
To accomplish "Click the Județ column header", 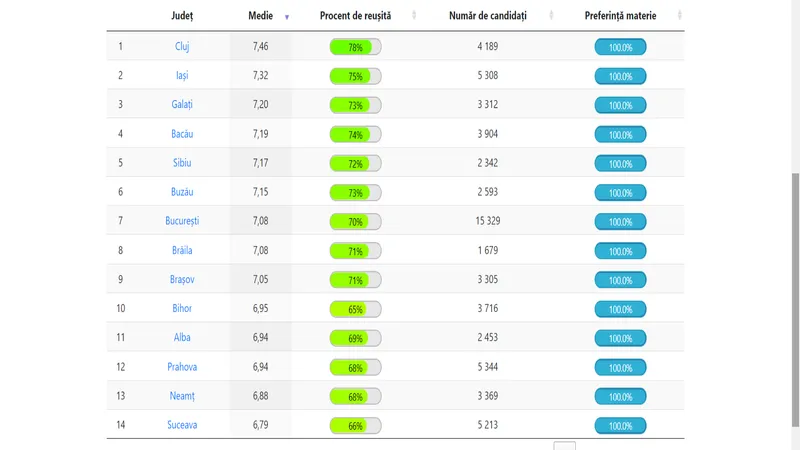I will pyautogui.click(x=182, y=16).
